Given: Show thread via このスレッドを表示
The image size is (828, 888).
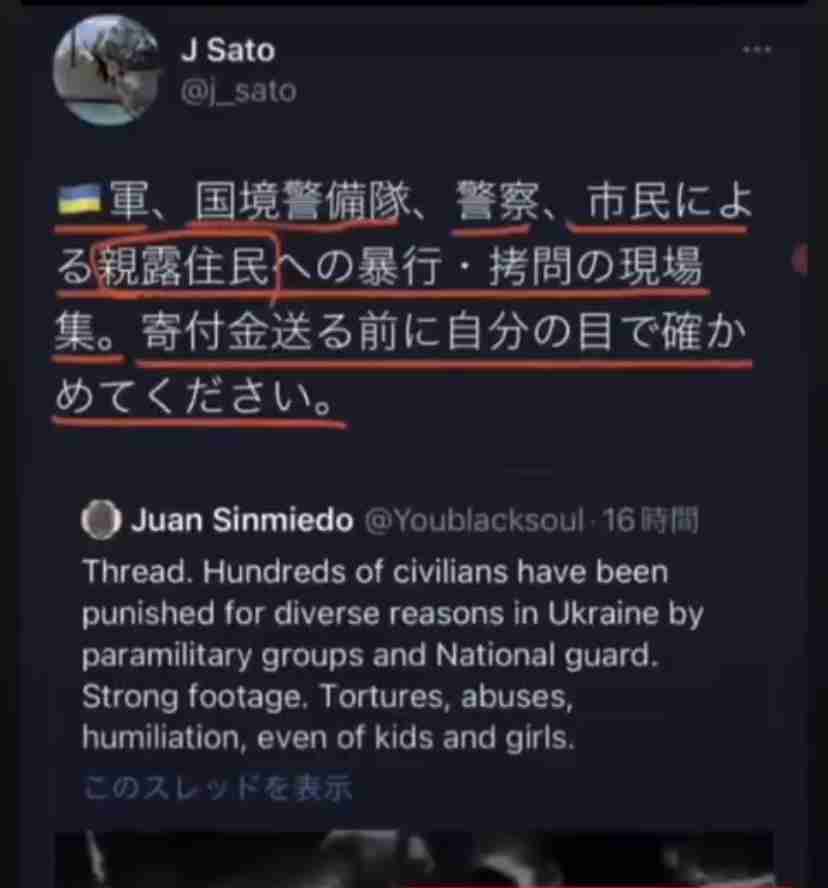Looking at the screenshot, I should pyautogui.click(x=217, y=788).
